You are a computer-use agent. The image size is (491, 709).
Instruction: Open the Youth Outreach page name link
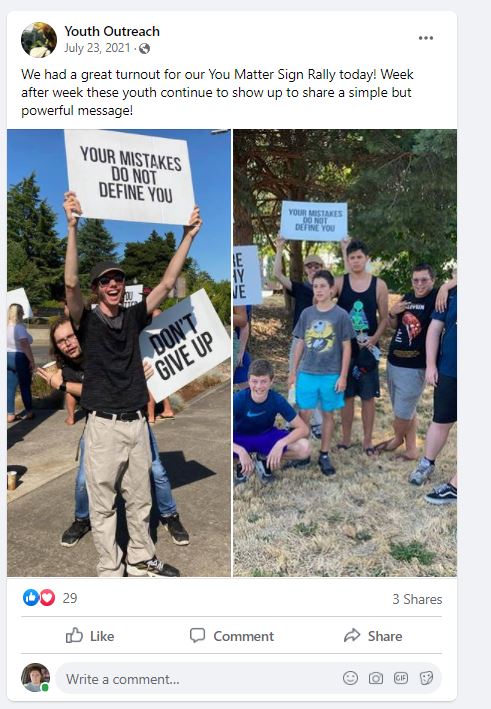pos(112,31)
